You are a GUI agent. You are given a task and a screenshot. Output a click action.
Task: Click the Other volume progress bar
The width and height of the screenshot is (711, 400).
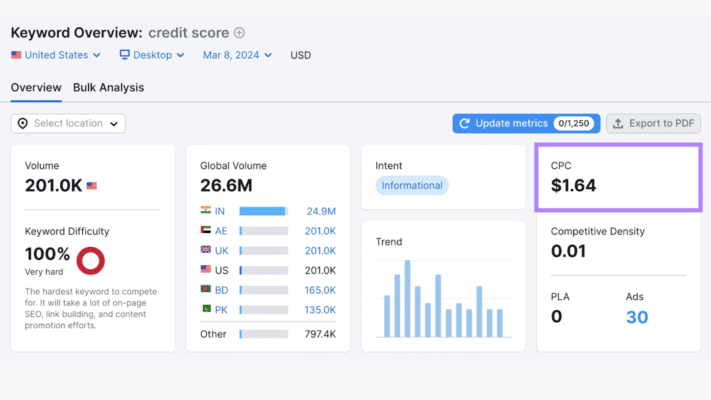[263, 334]
